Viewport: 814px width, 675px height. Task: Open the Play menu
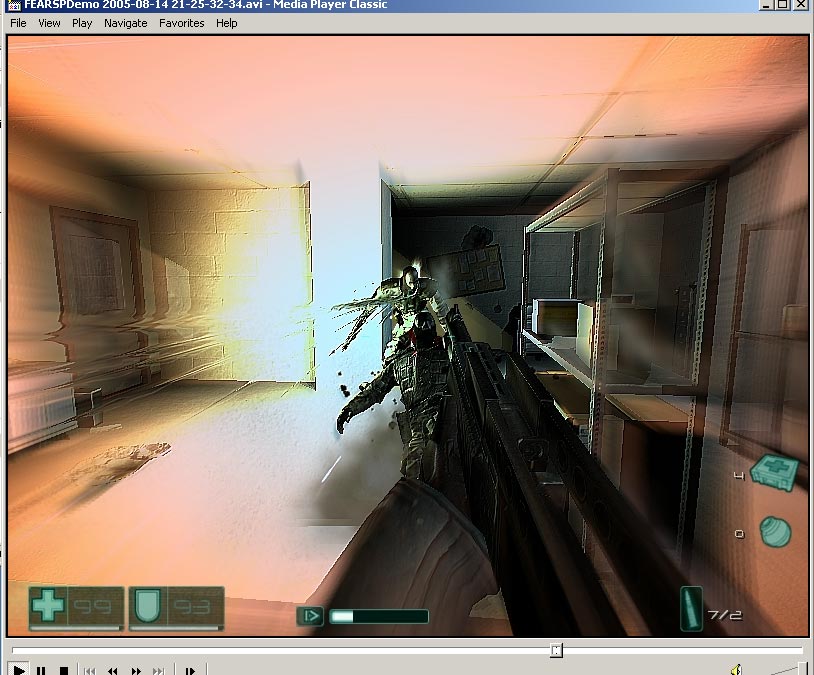pos(82,23)
